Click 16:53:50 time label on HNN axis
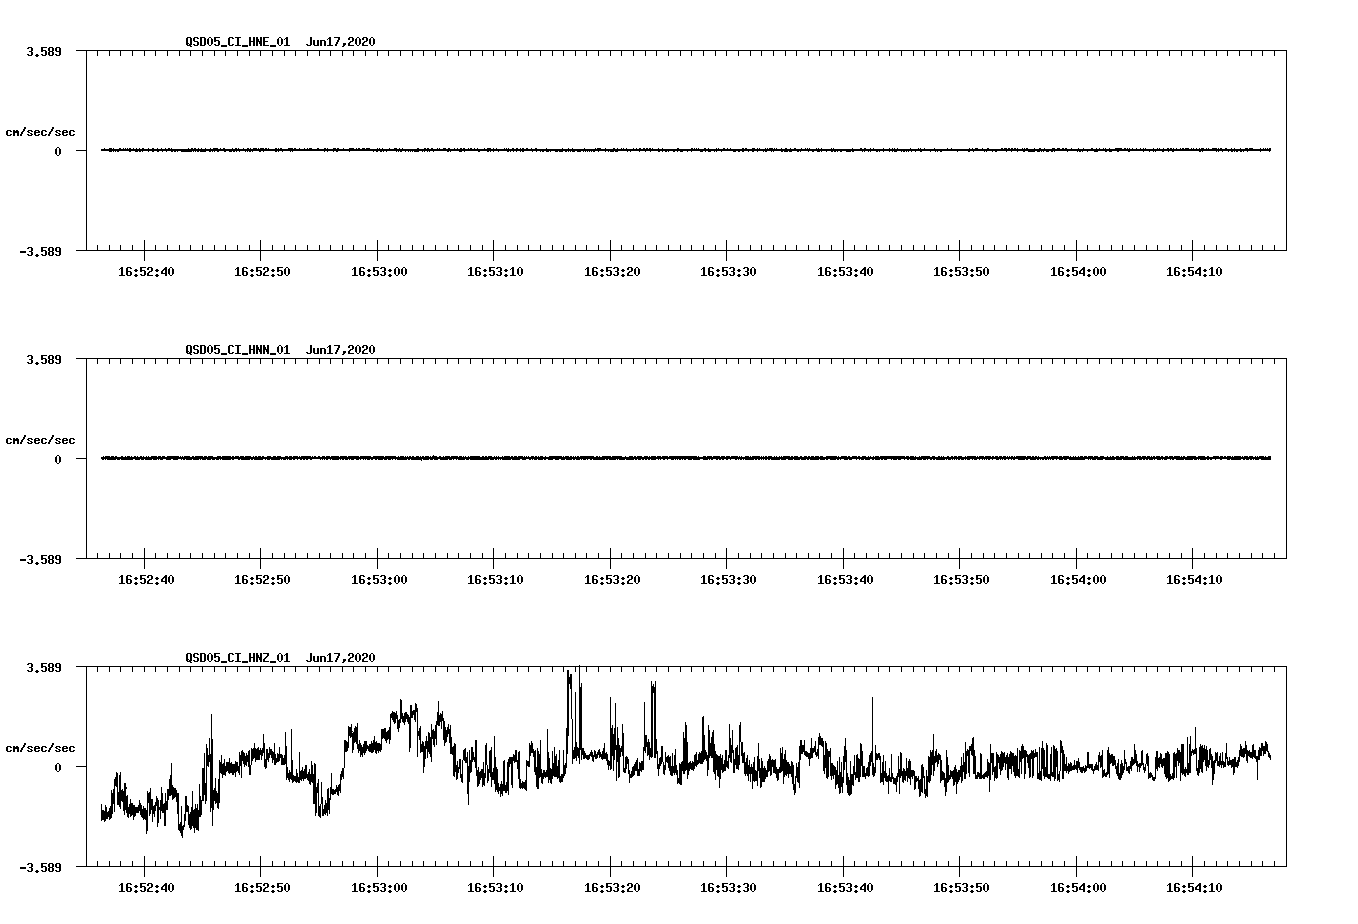Screen dimensions: 1358x924 pos(961,580)
